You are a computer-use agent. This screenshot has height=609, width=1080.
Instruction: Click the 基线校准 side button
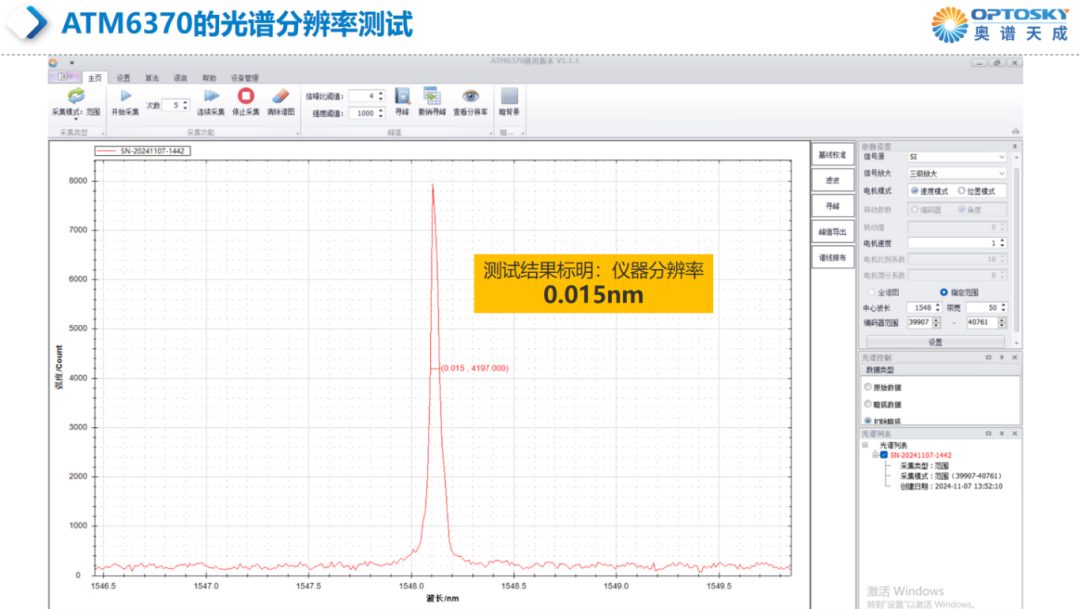[x=833, y=155]
